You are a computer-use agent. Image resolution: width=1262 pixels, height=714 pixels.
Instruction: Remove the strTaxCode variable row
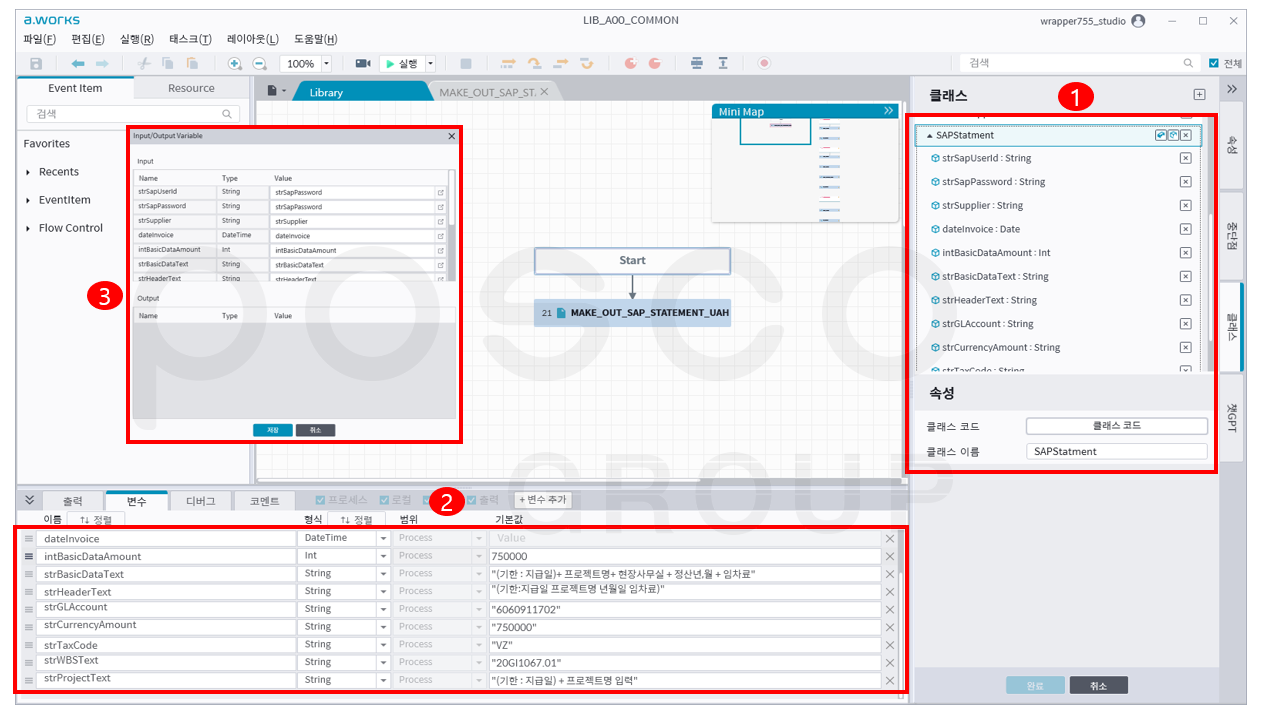(x=889, y=645)
